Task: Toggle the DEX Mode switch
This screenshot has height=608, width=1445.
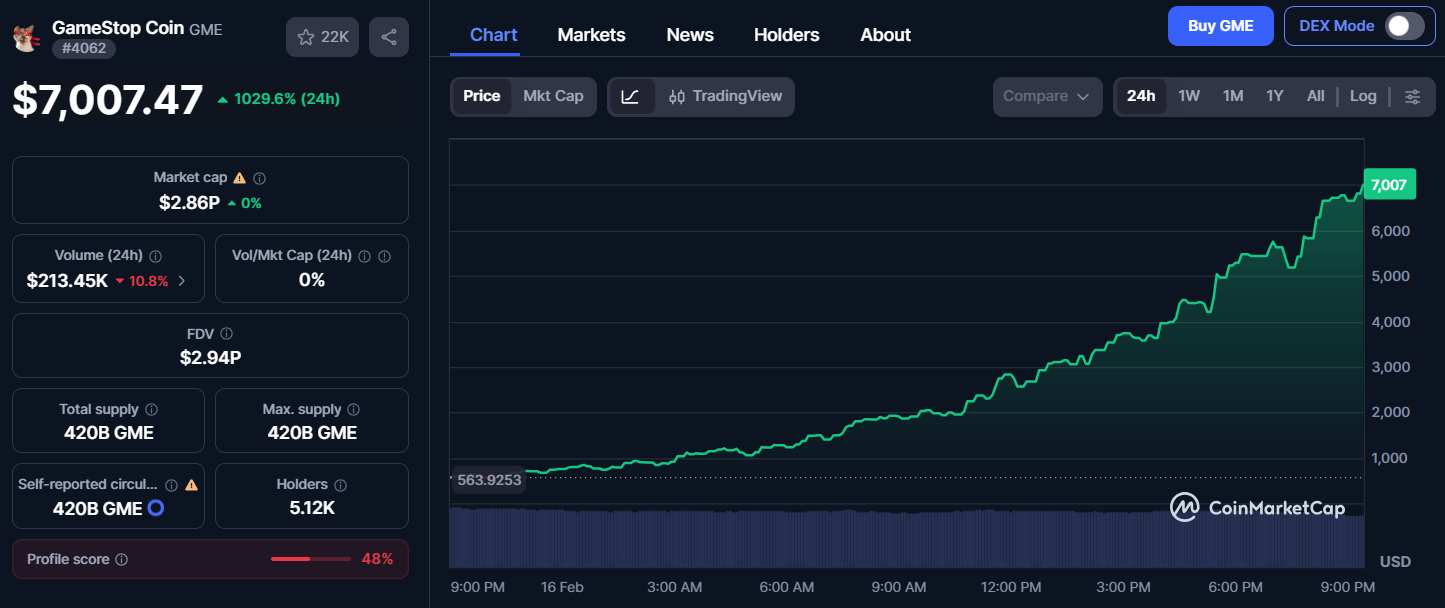Action: [1404, 26]
